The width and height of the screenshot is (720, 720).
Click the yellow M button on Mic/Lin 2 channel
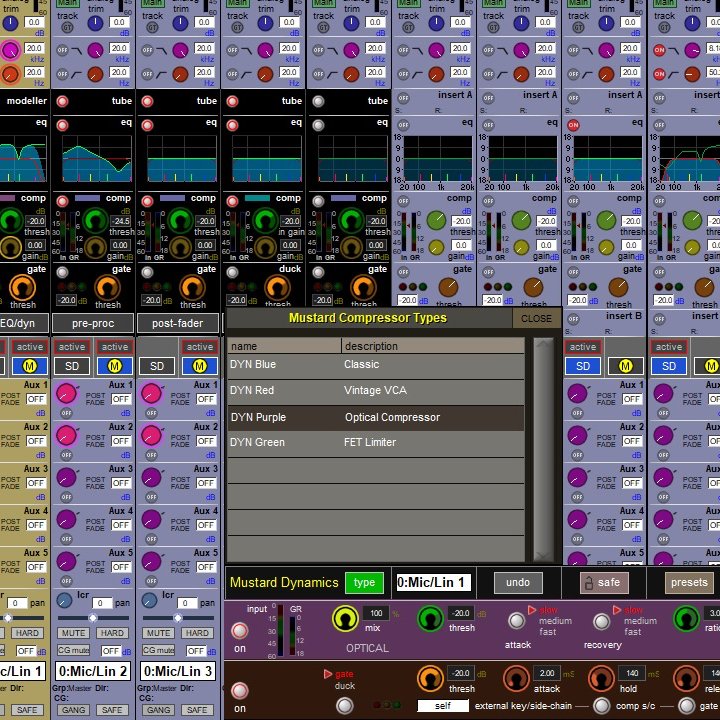[x=114, y=366]
